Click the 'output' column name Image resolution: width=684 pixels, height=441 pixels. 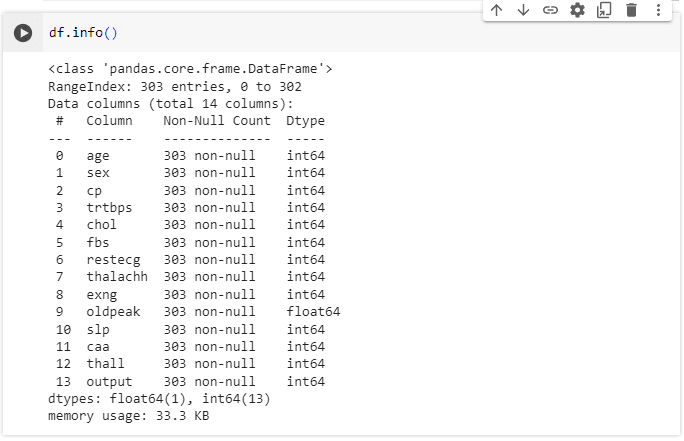click(109, 382)
